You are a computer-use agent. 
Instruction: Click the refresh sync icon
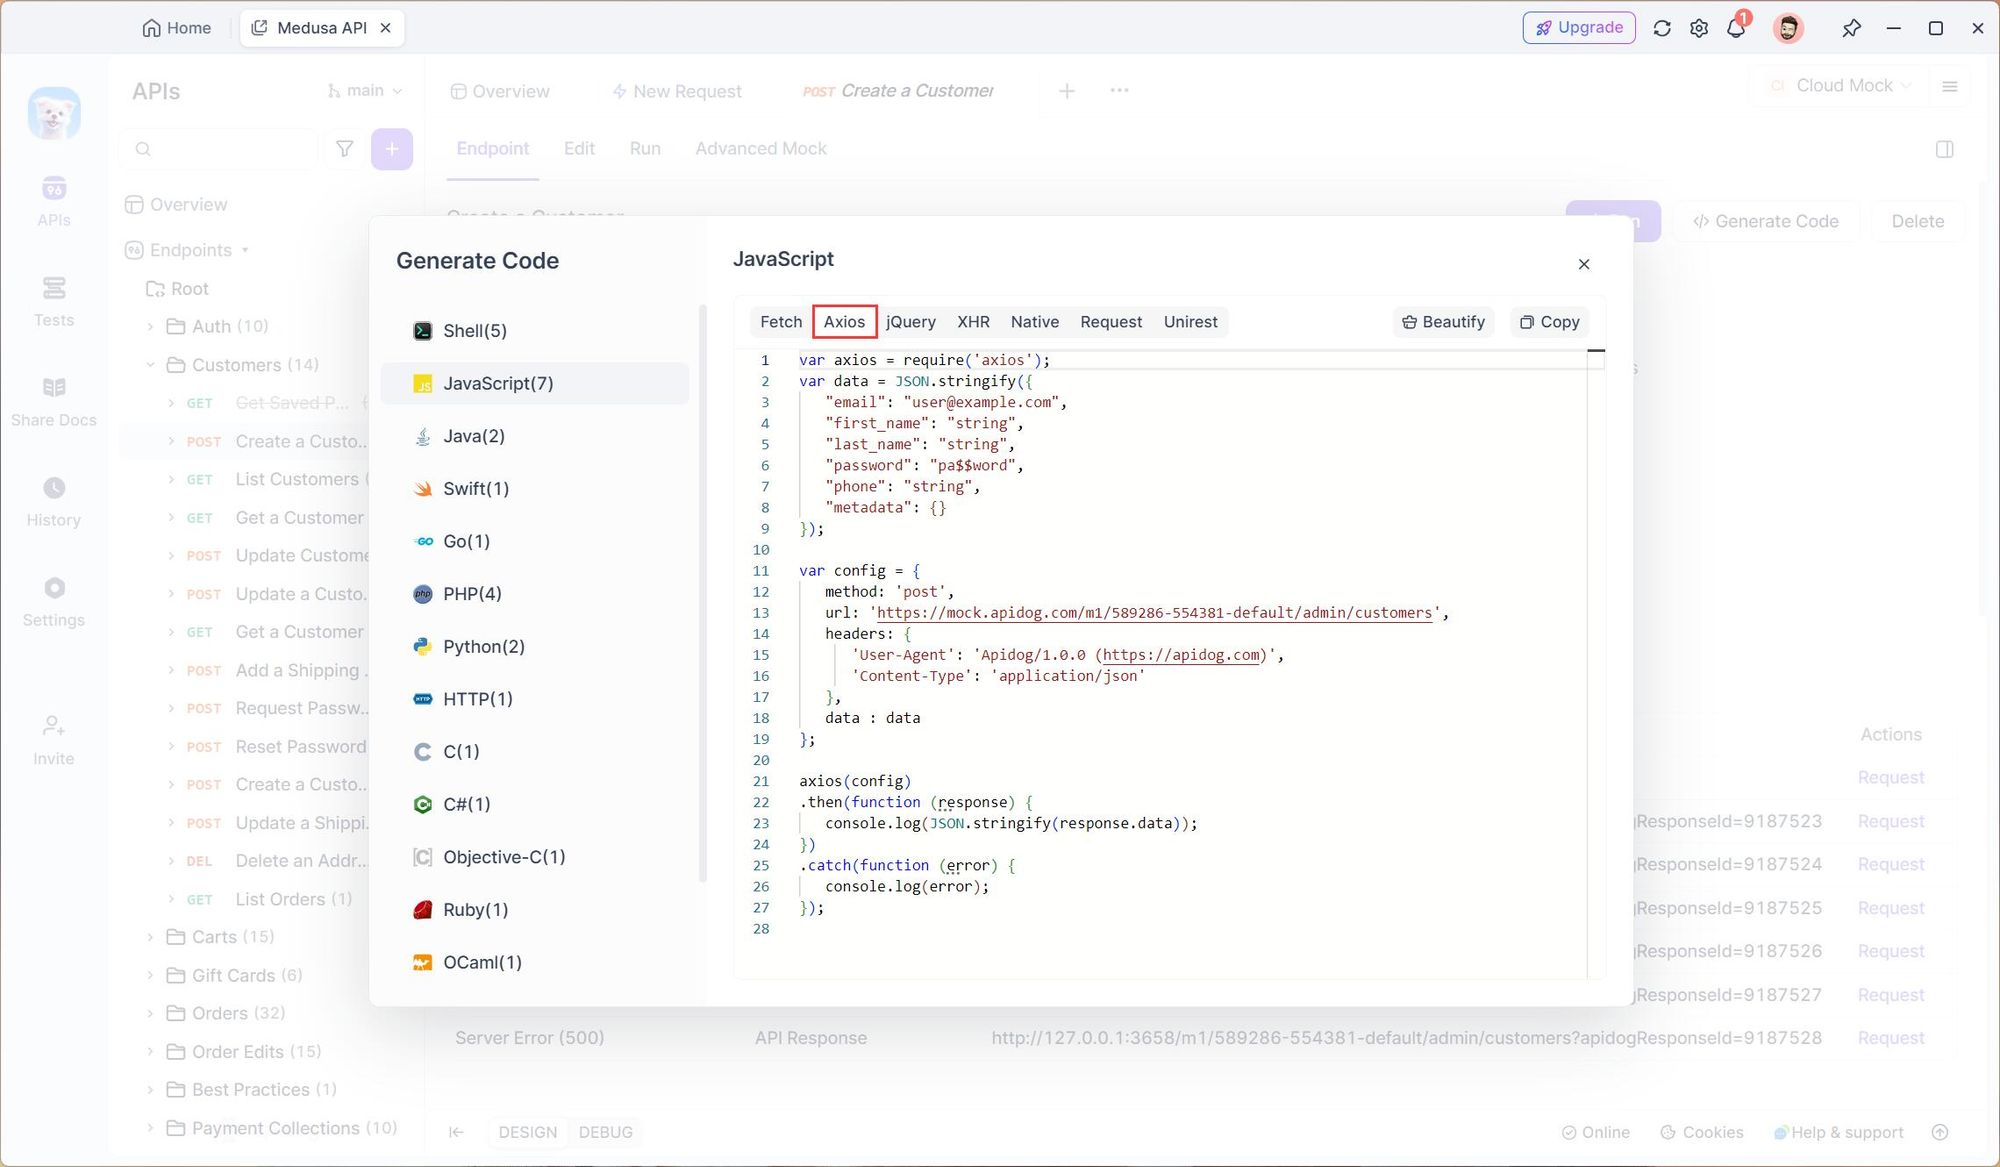[x=1662, y=28]
